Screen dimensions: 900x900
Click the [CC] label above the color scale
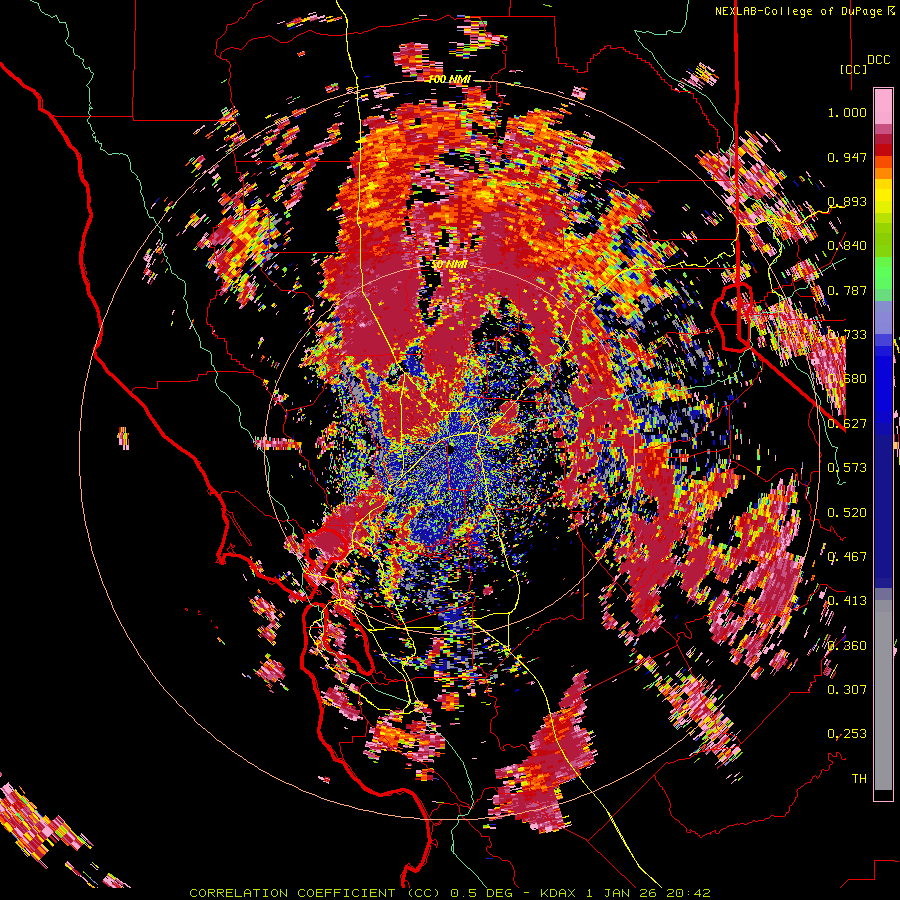coord(853,69)
